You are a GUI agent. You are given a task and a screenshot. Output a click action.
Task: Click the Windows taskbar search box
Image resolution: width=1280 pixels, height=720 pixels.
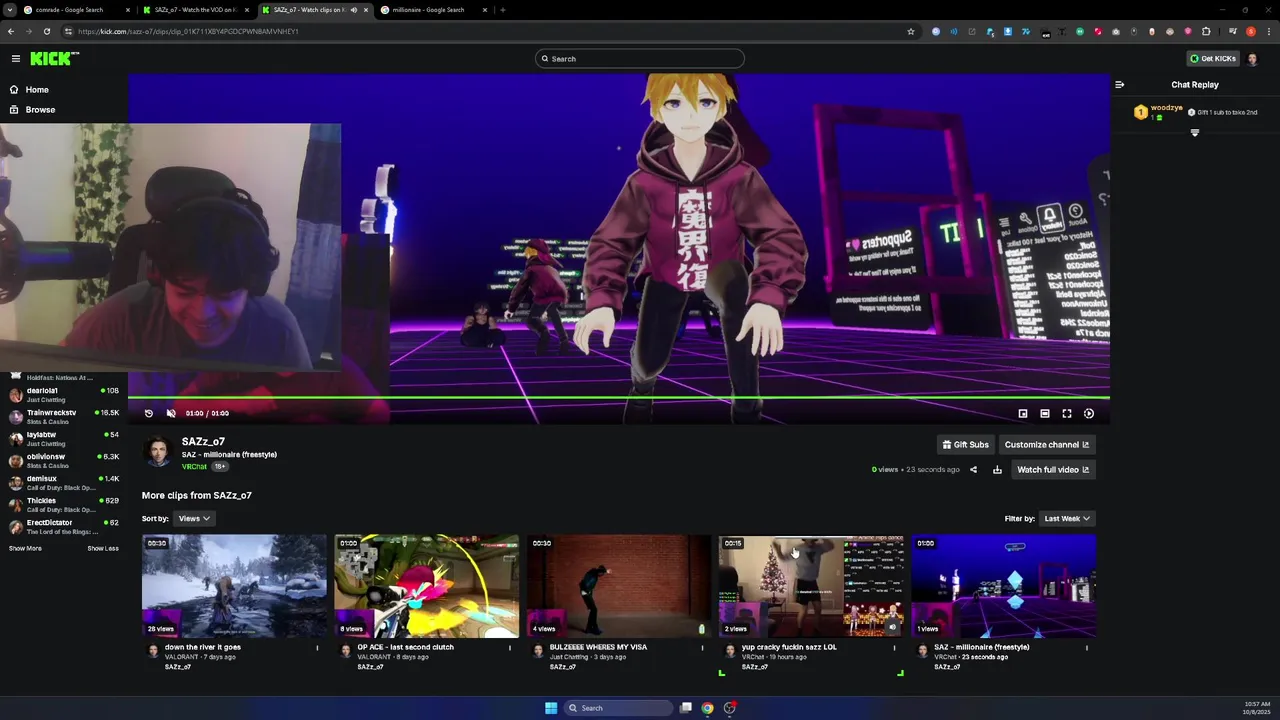[617, 708]
